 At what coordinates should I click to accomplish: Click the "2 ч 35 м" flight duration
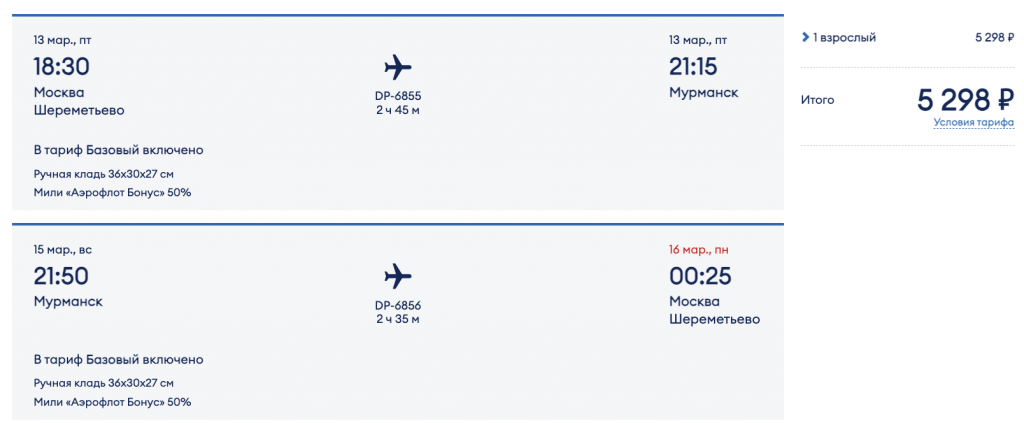[x=398, y=319]
